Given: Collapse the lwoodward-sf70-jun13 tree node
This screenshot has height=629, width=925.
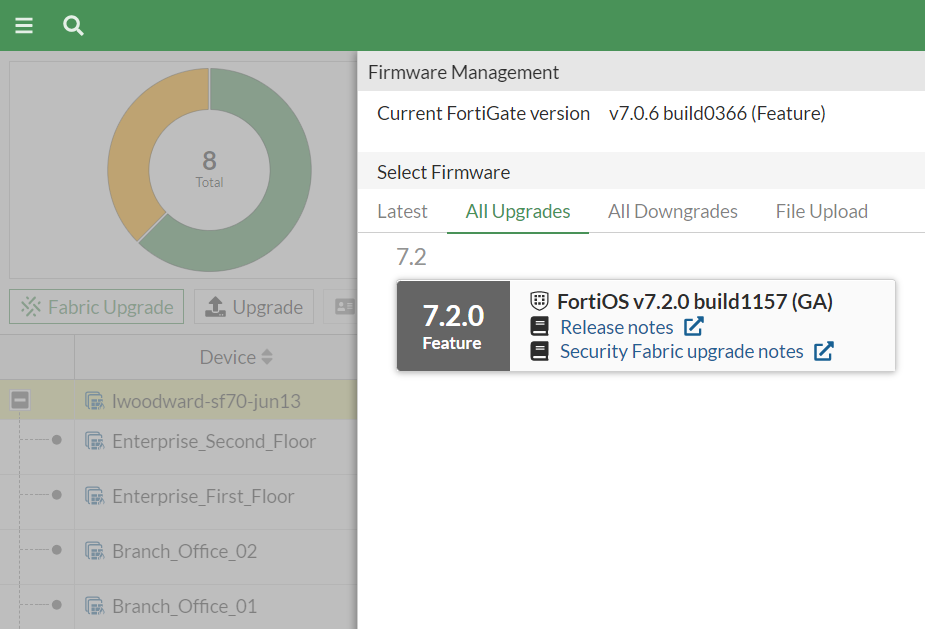Looking at the screenshot, I should 20,401.
